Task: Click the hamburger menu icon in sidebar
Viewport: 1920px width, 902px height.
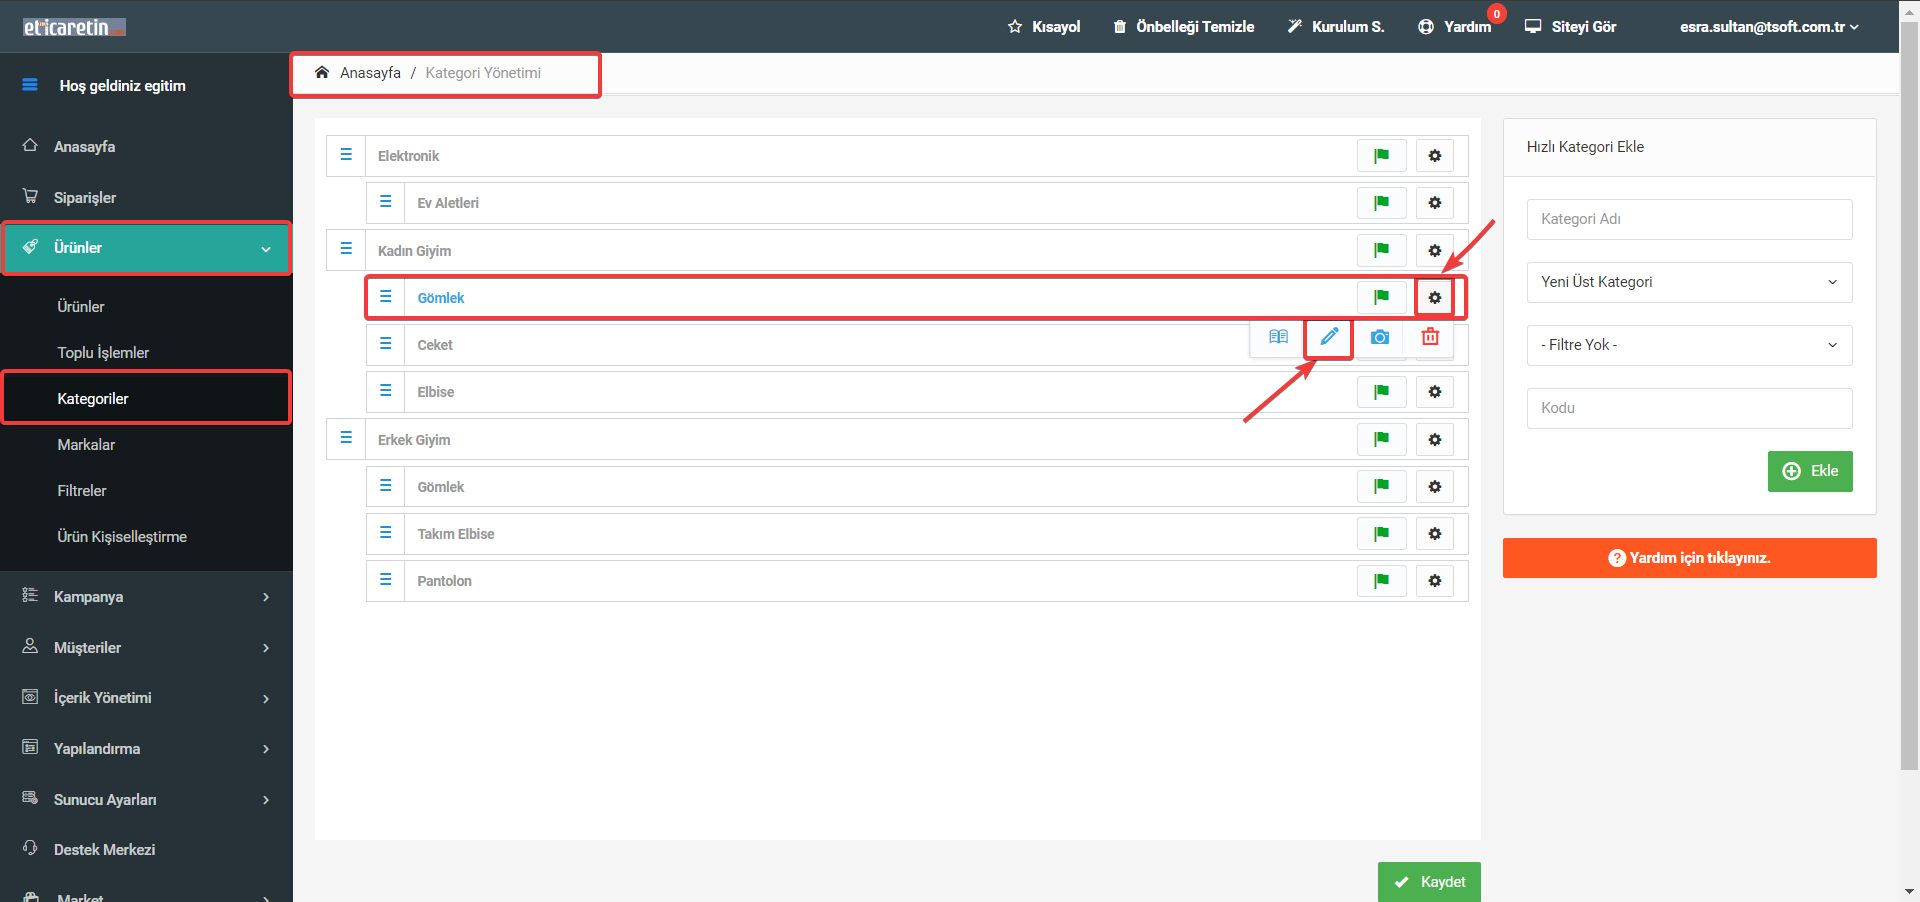Action: [30, 85]
